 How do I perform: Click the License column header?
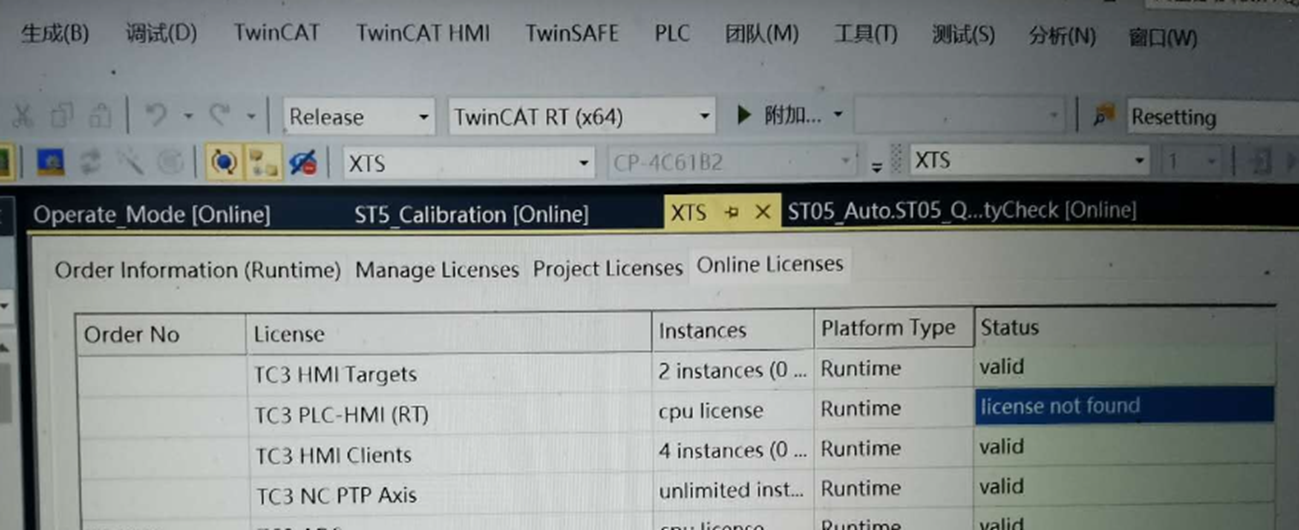click(x=448, y=332)
